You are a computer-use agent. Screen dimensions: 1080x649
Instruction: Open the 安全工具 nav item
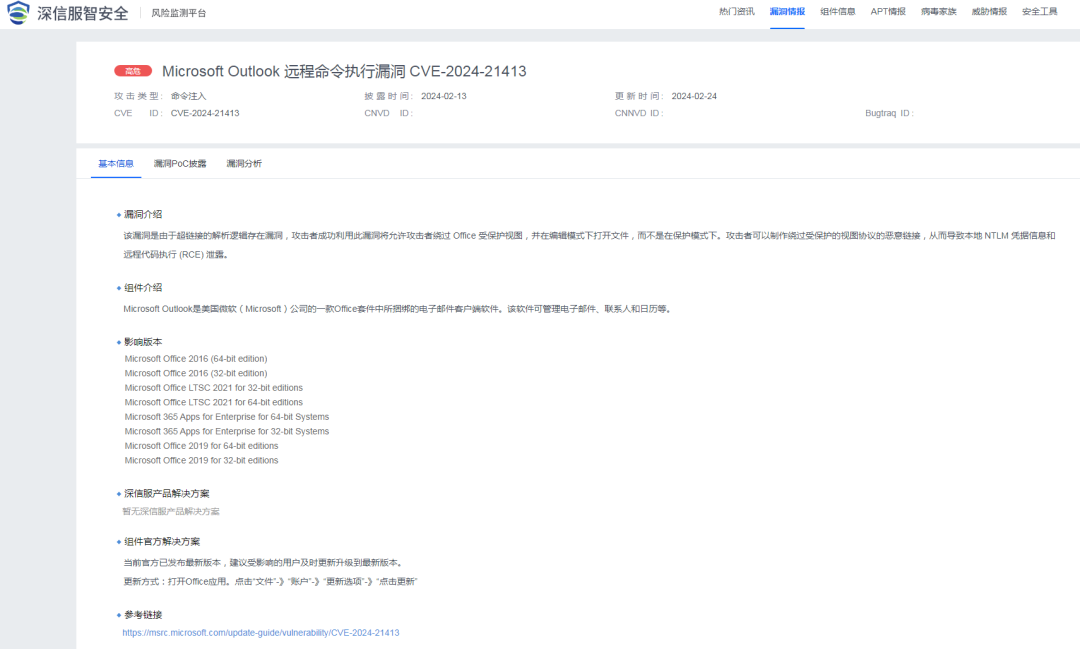tap(1039, 12)
